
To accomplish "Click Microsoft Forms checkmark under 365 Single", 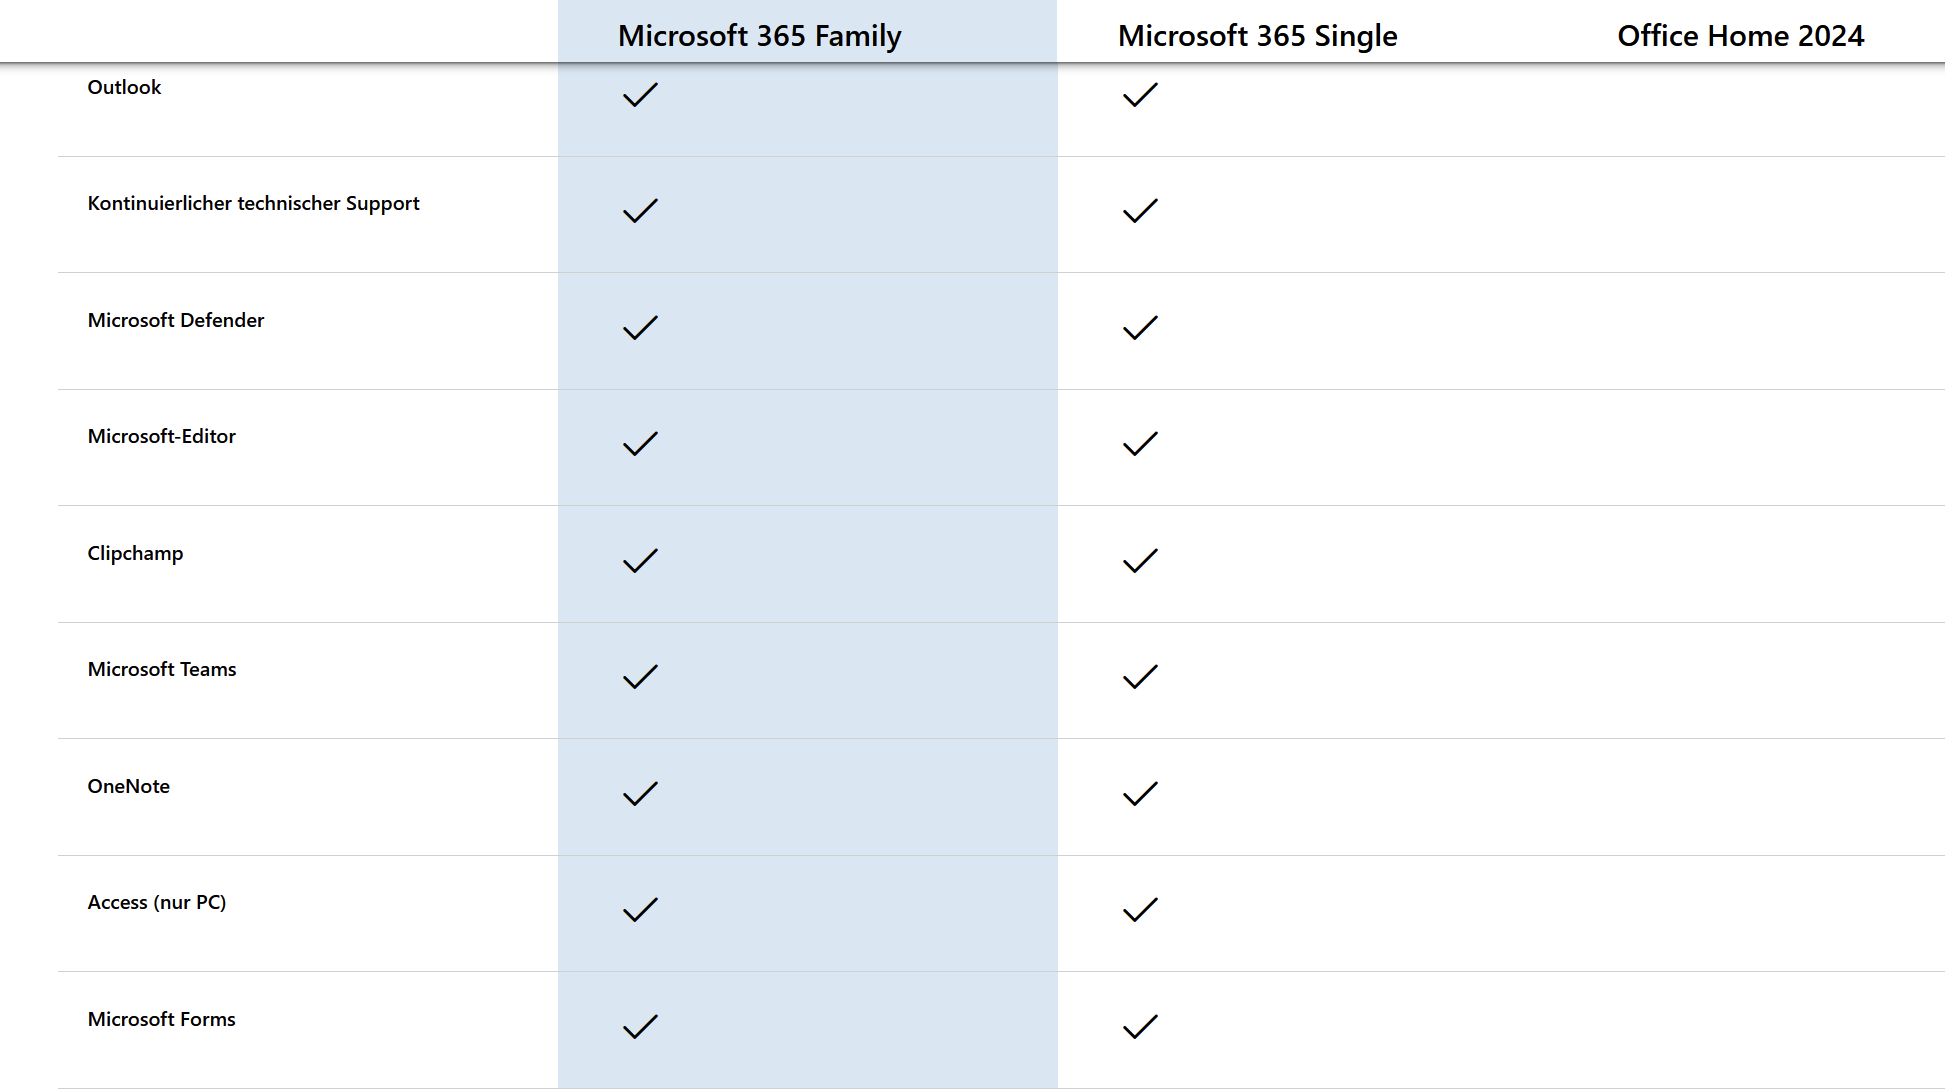I will [x=1140, y=1027].
